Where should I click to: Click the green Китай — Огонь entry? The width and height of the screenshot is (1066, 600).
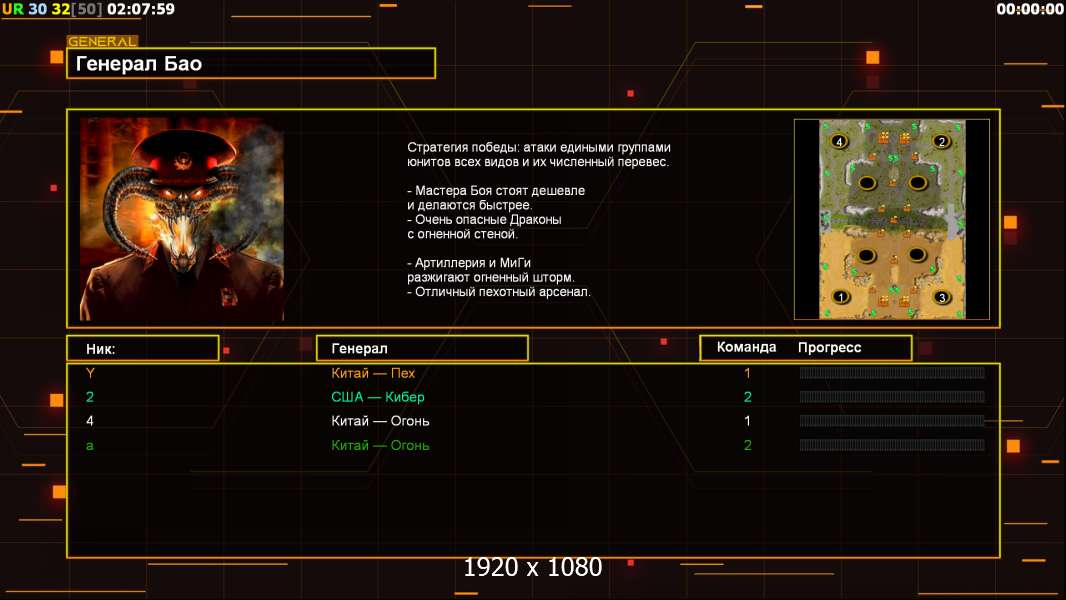[x=380, y=445]
